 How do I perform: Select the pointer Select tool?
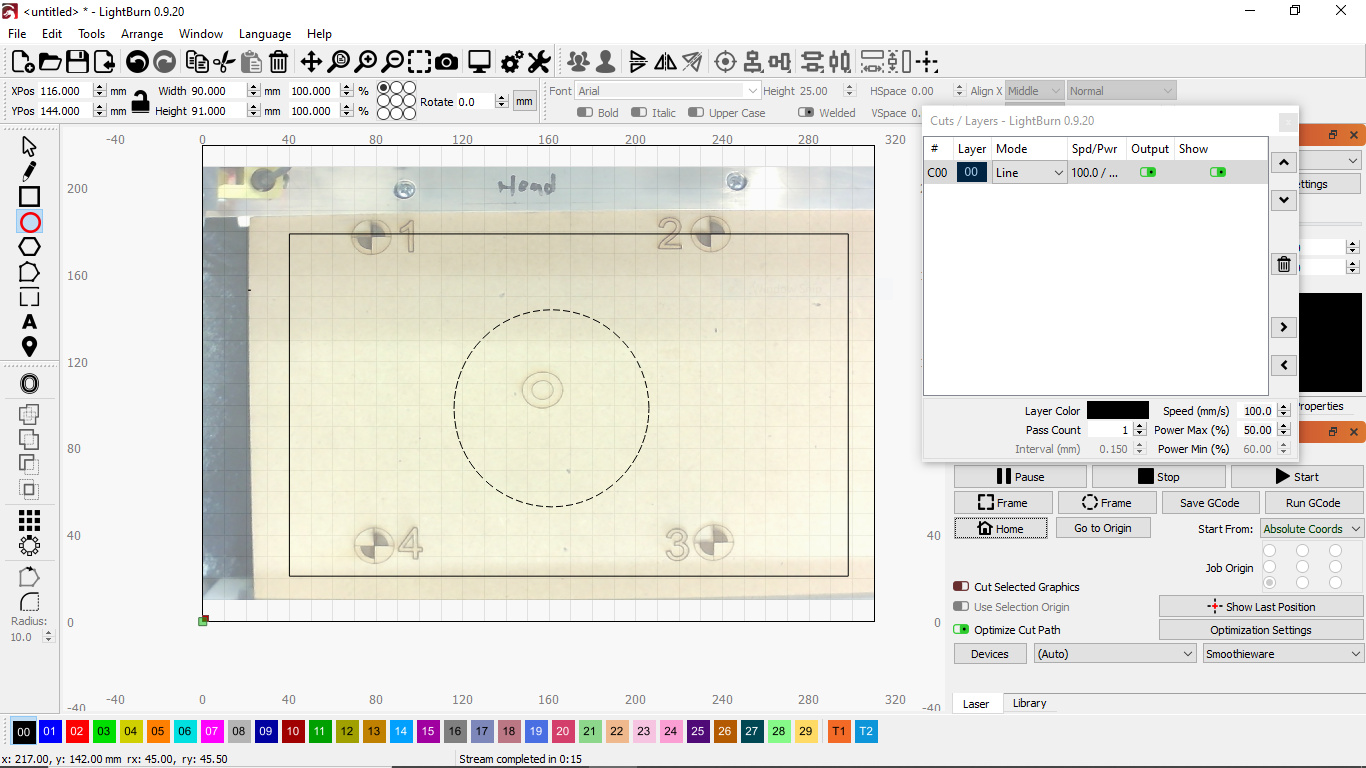(29, 146)
